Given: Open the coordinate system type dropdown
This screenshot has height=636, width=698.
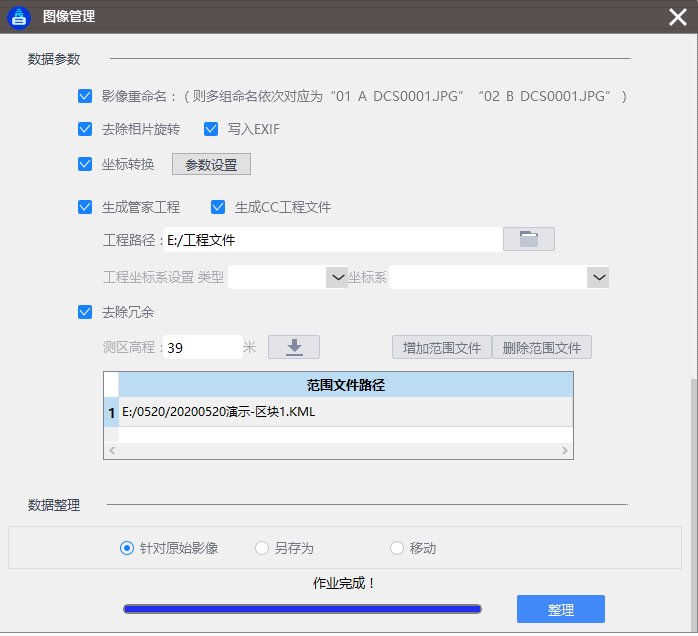Looking at the screenshot, I should click(x=336, y=277).
